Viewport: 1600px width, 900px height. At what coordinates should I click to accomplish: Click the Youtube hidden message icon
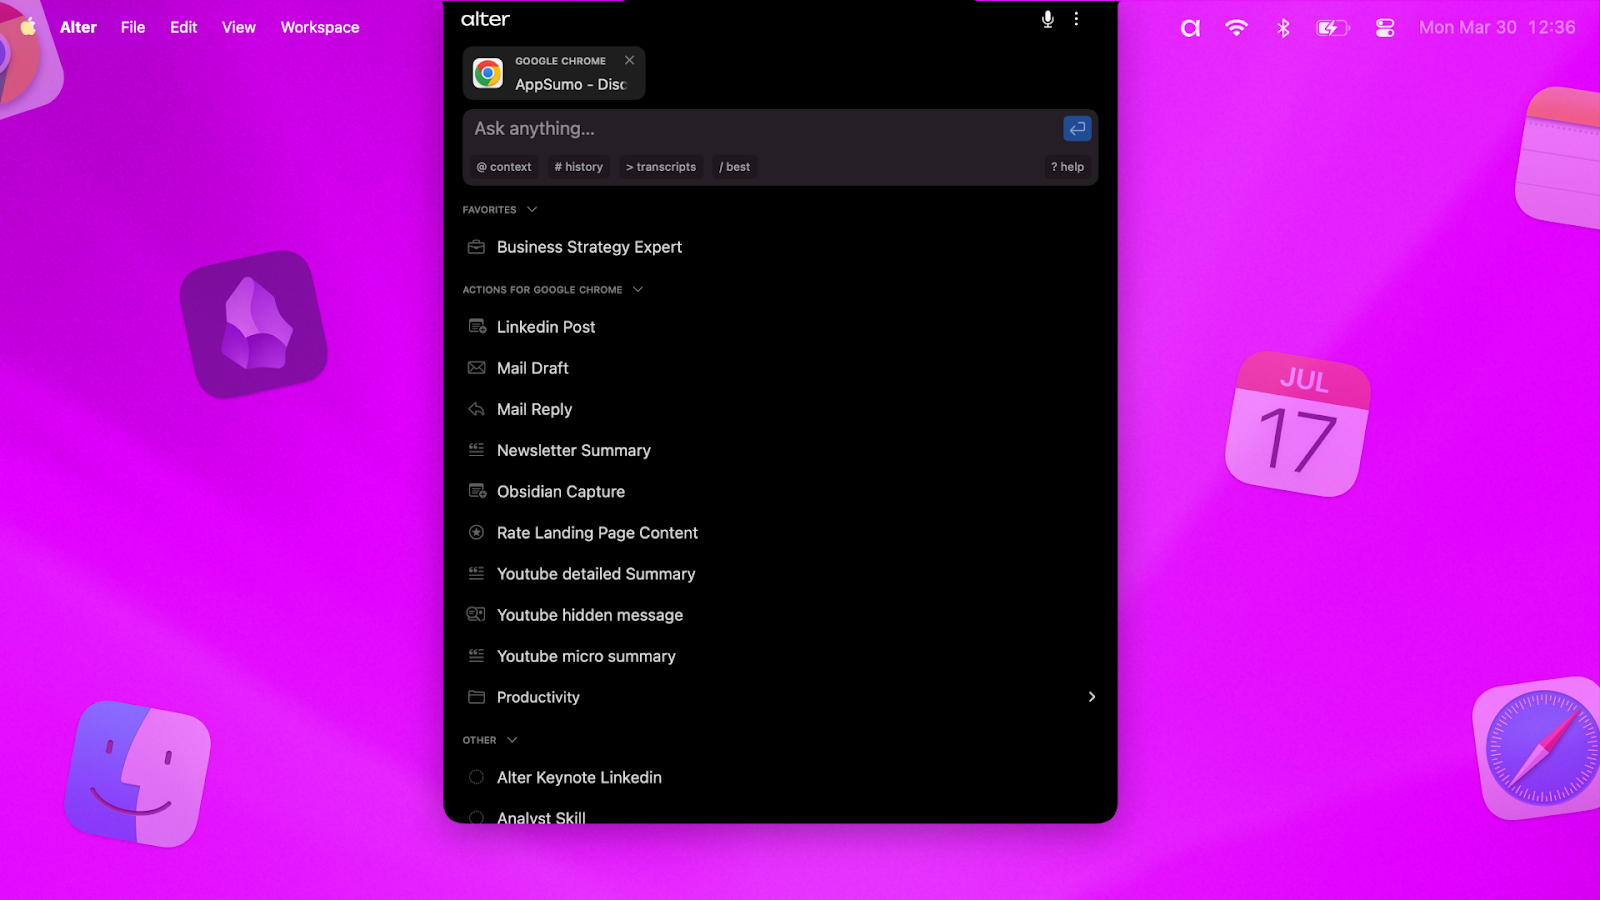coord(475,614)
